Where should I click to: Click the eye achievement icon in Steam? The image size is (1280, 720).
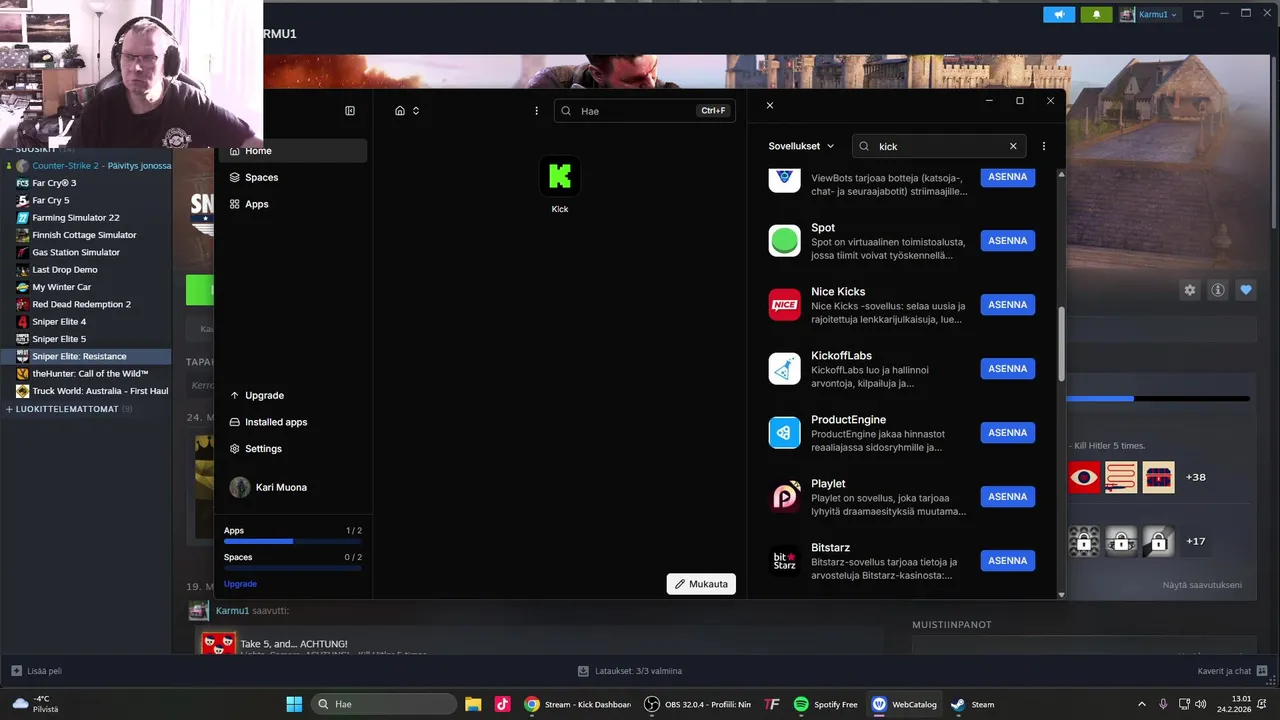coord(1084,477)
